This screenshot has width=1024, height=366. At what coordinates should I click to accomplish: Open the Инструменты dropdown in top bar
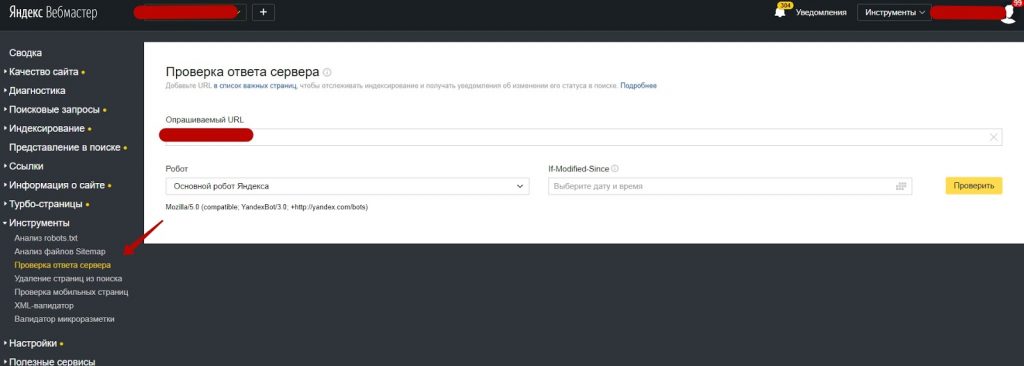[x=895, y=12]
